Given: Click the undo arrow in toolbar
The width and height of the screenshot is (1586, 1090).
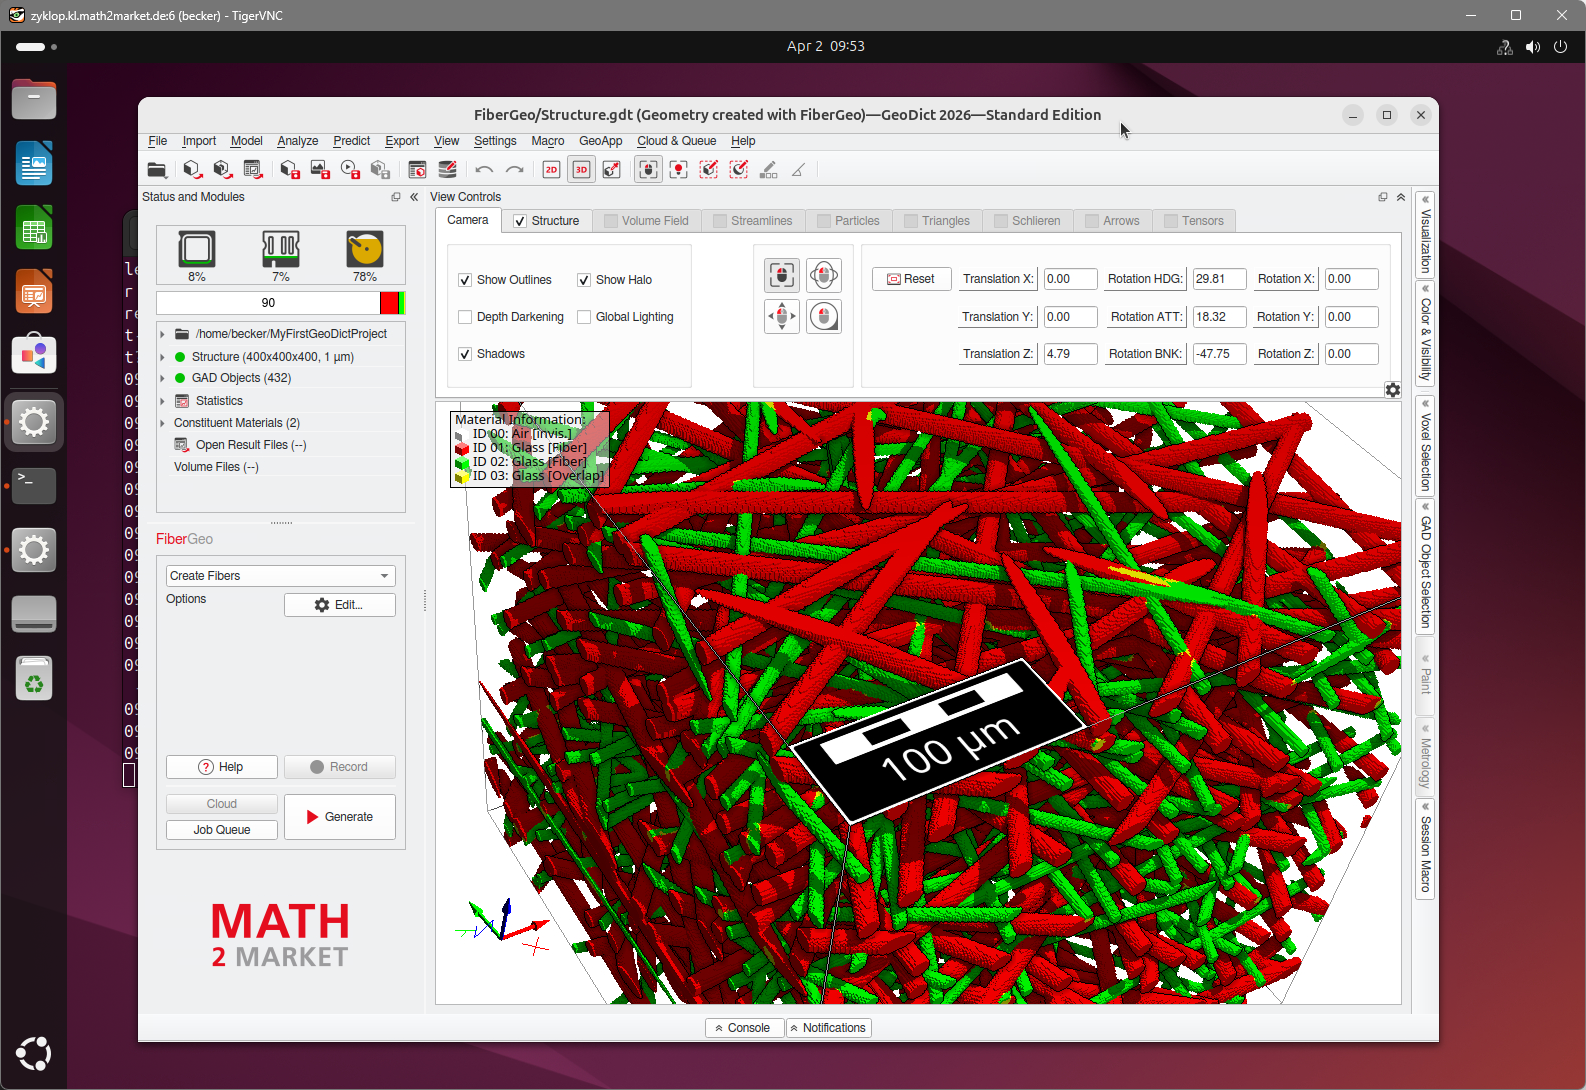Looking at the screenshot, I should 485,170.
